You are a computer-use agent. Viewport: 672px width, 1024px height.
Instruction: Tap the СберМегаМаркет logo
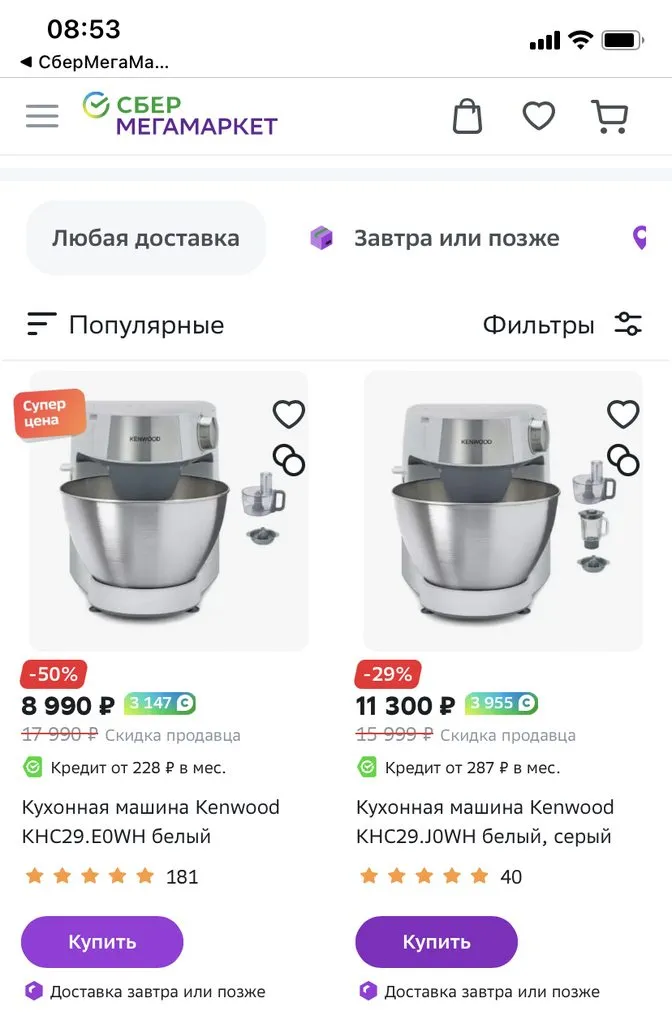[180, 115]
